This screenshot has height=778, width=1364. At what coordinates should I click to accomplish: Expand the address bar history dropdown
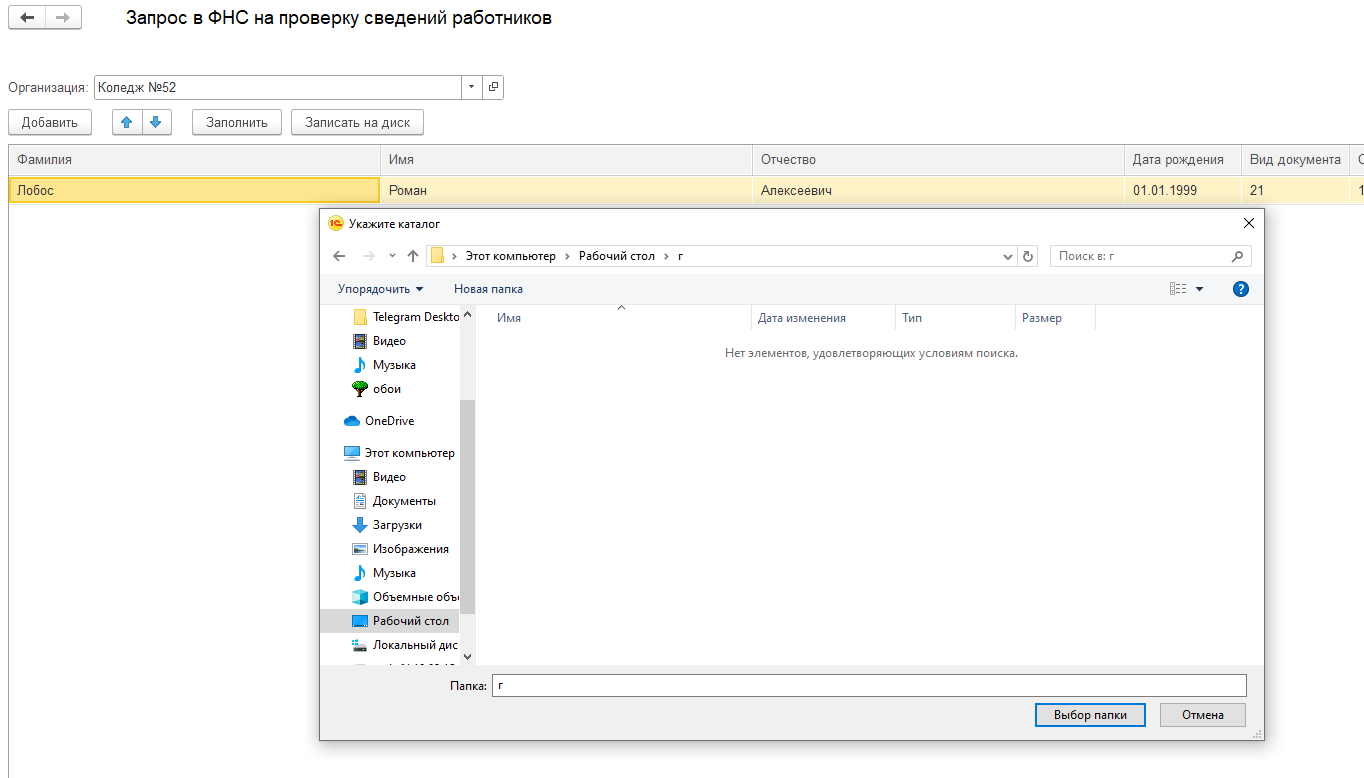coord(1008,256)
